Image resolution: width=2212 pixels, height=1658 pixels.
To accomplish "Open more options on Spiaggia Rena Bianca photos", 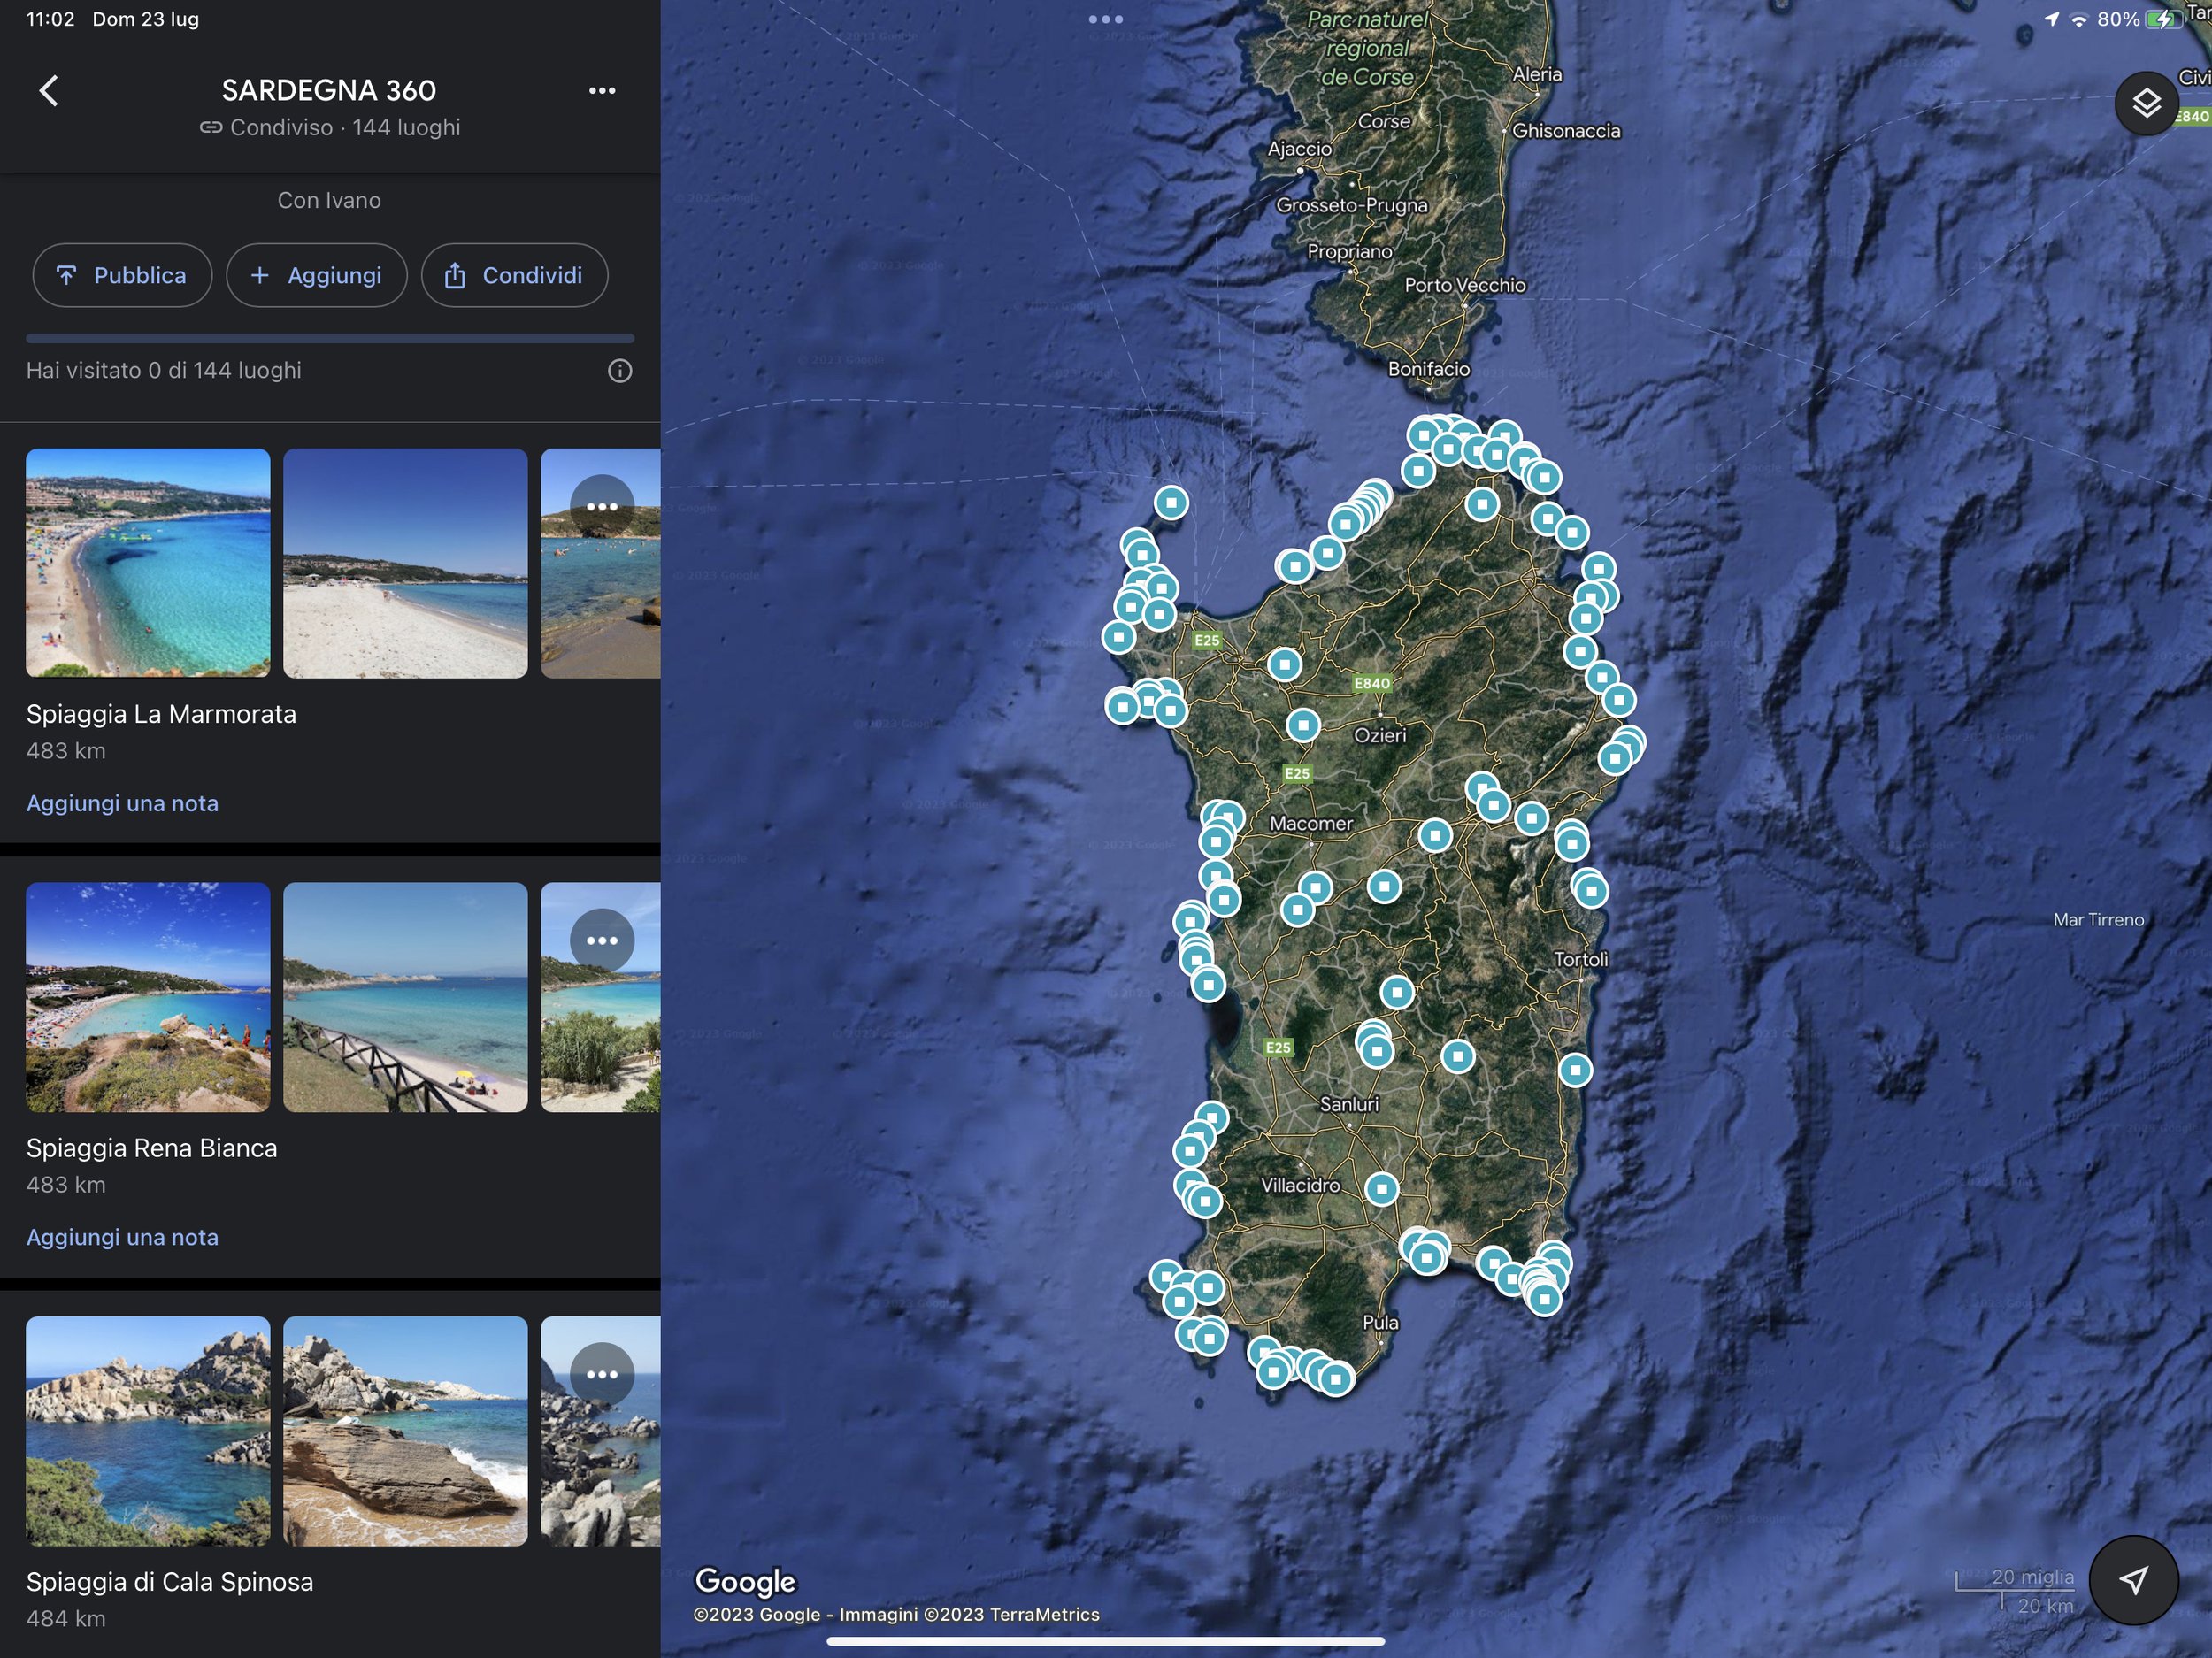I will point(602,941).
